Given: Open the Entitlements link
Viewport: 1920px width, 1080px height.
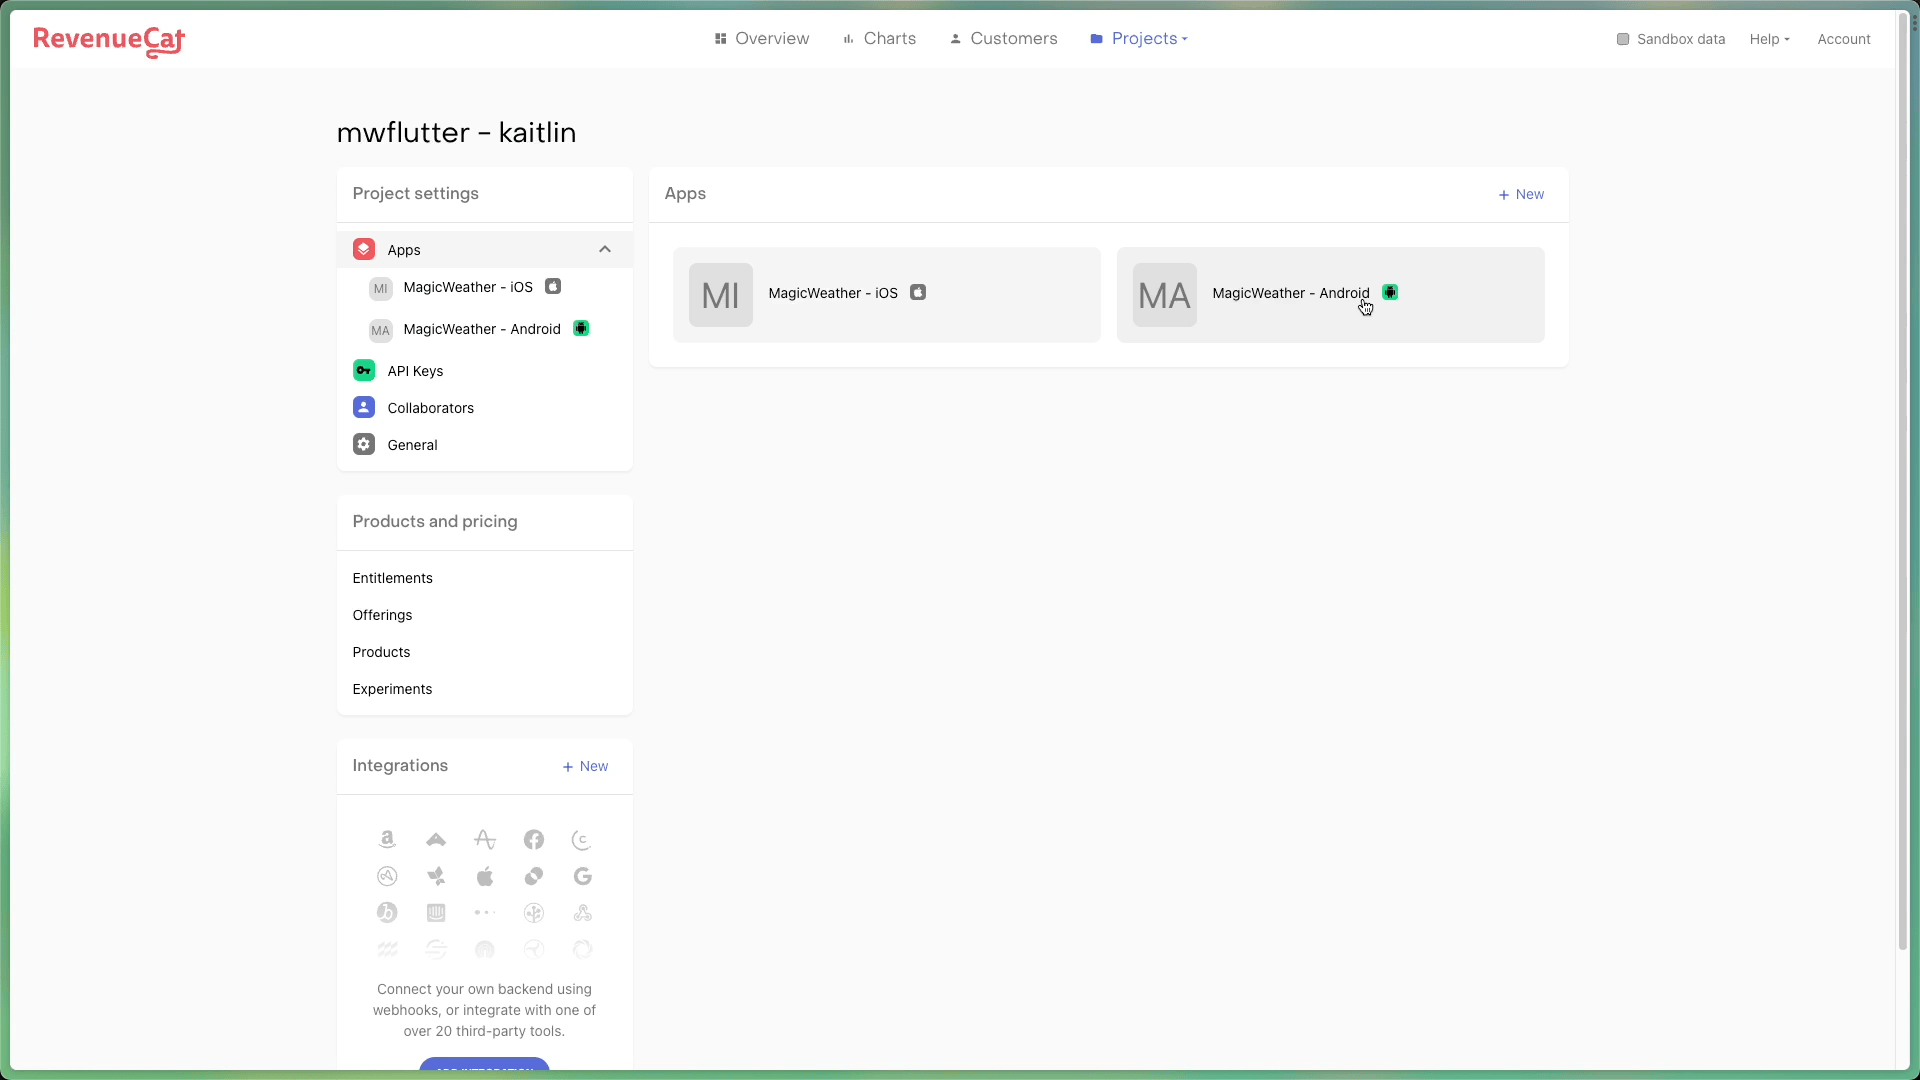Looking at the screenshot, I should [392, 578].
